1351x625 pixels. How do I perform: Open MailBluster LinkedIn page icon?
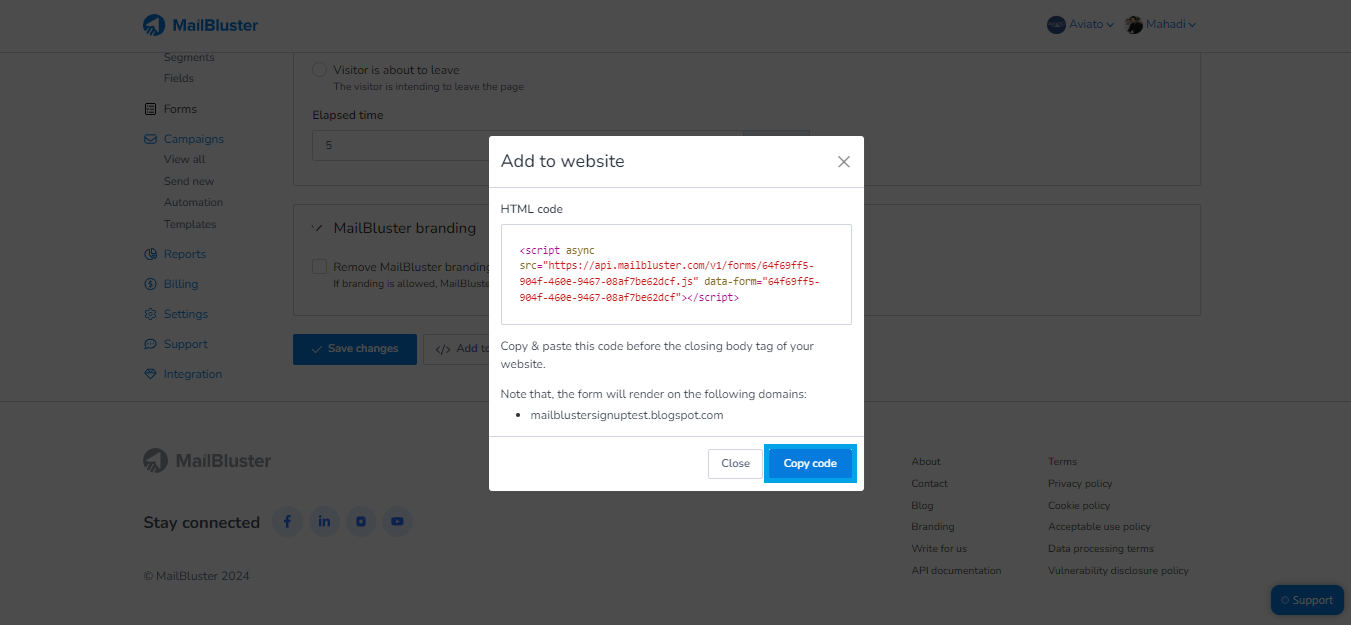coord(324,522)
